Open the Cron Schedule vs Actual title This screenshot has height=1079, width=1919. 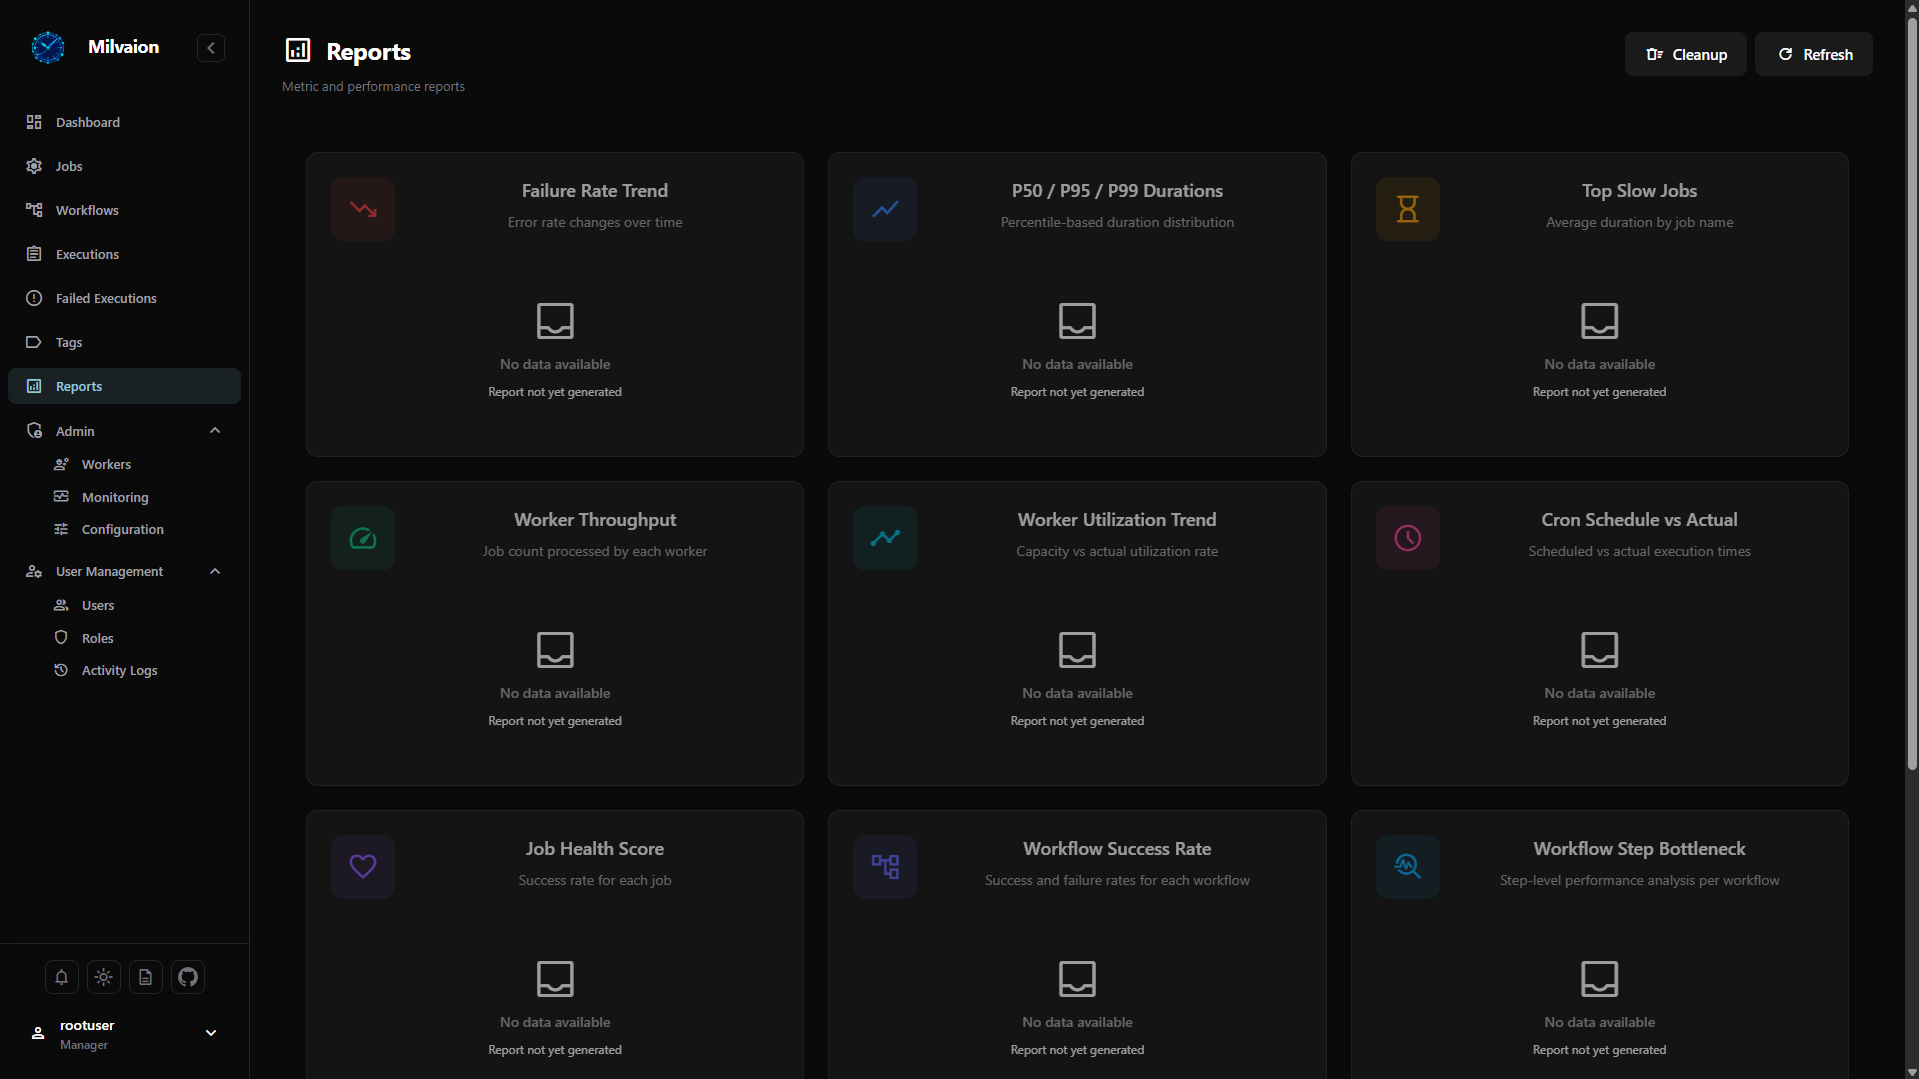[1639, 520]
